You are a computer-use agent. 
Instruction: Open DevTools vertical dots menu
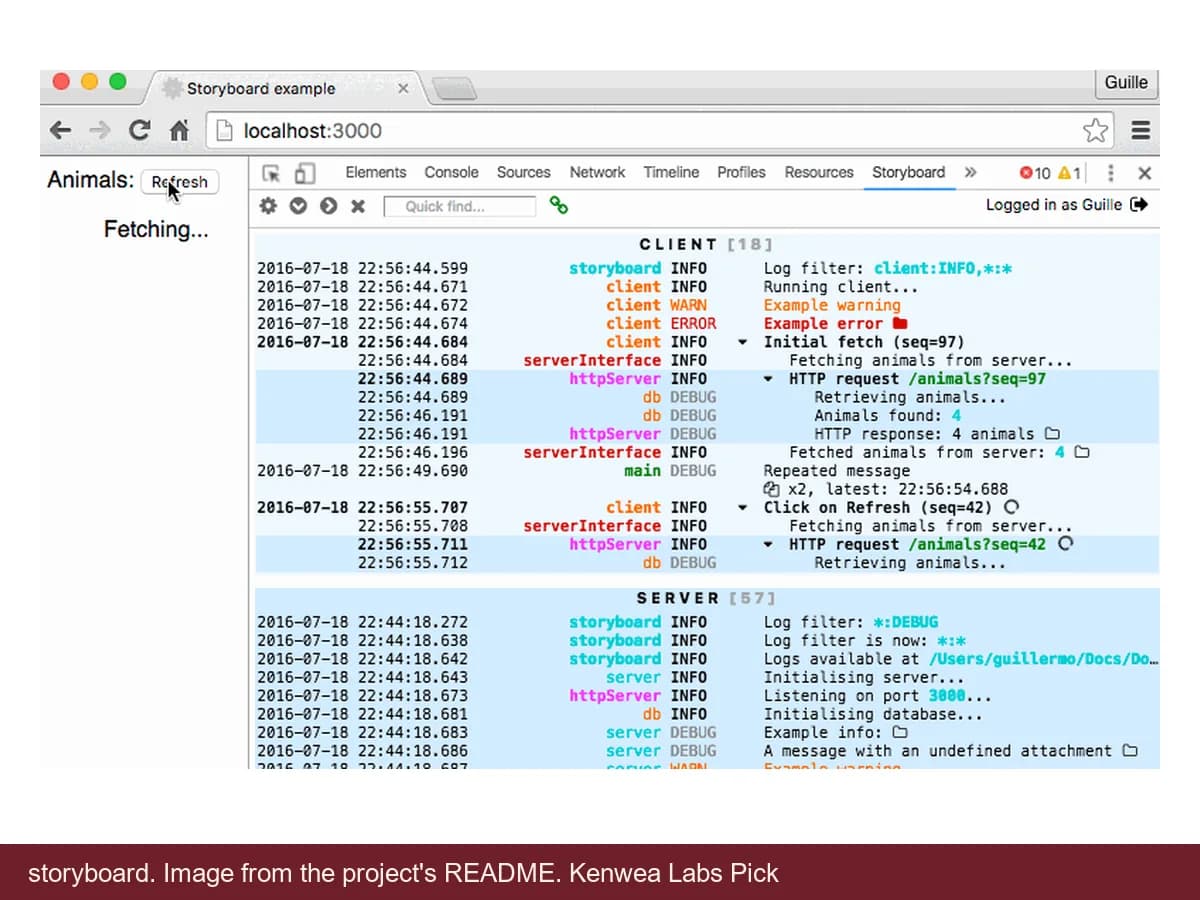point(1111,173)
